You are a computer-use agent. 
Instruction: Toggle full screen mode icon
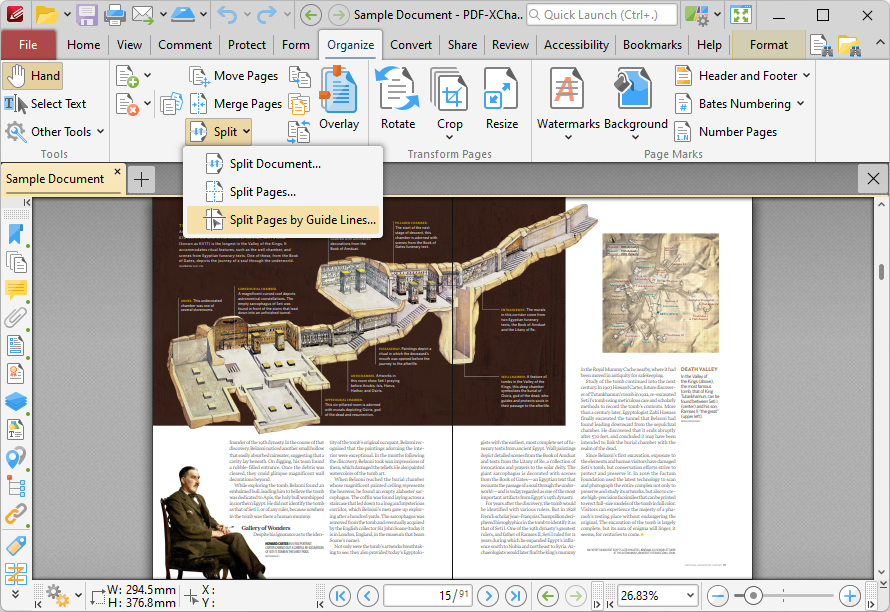[x=741, y=15]
